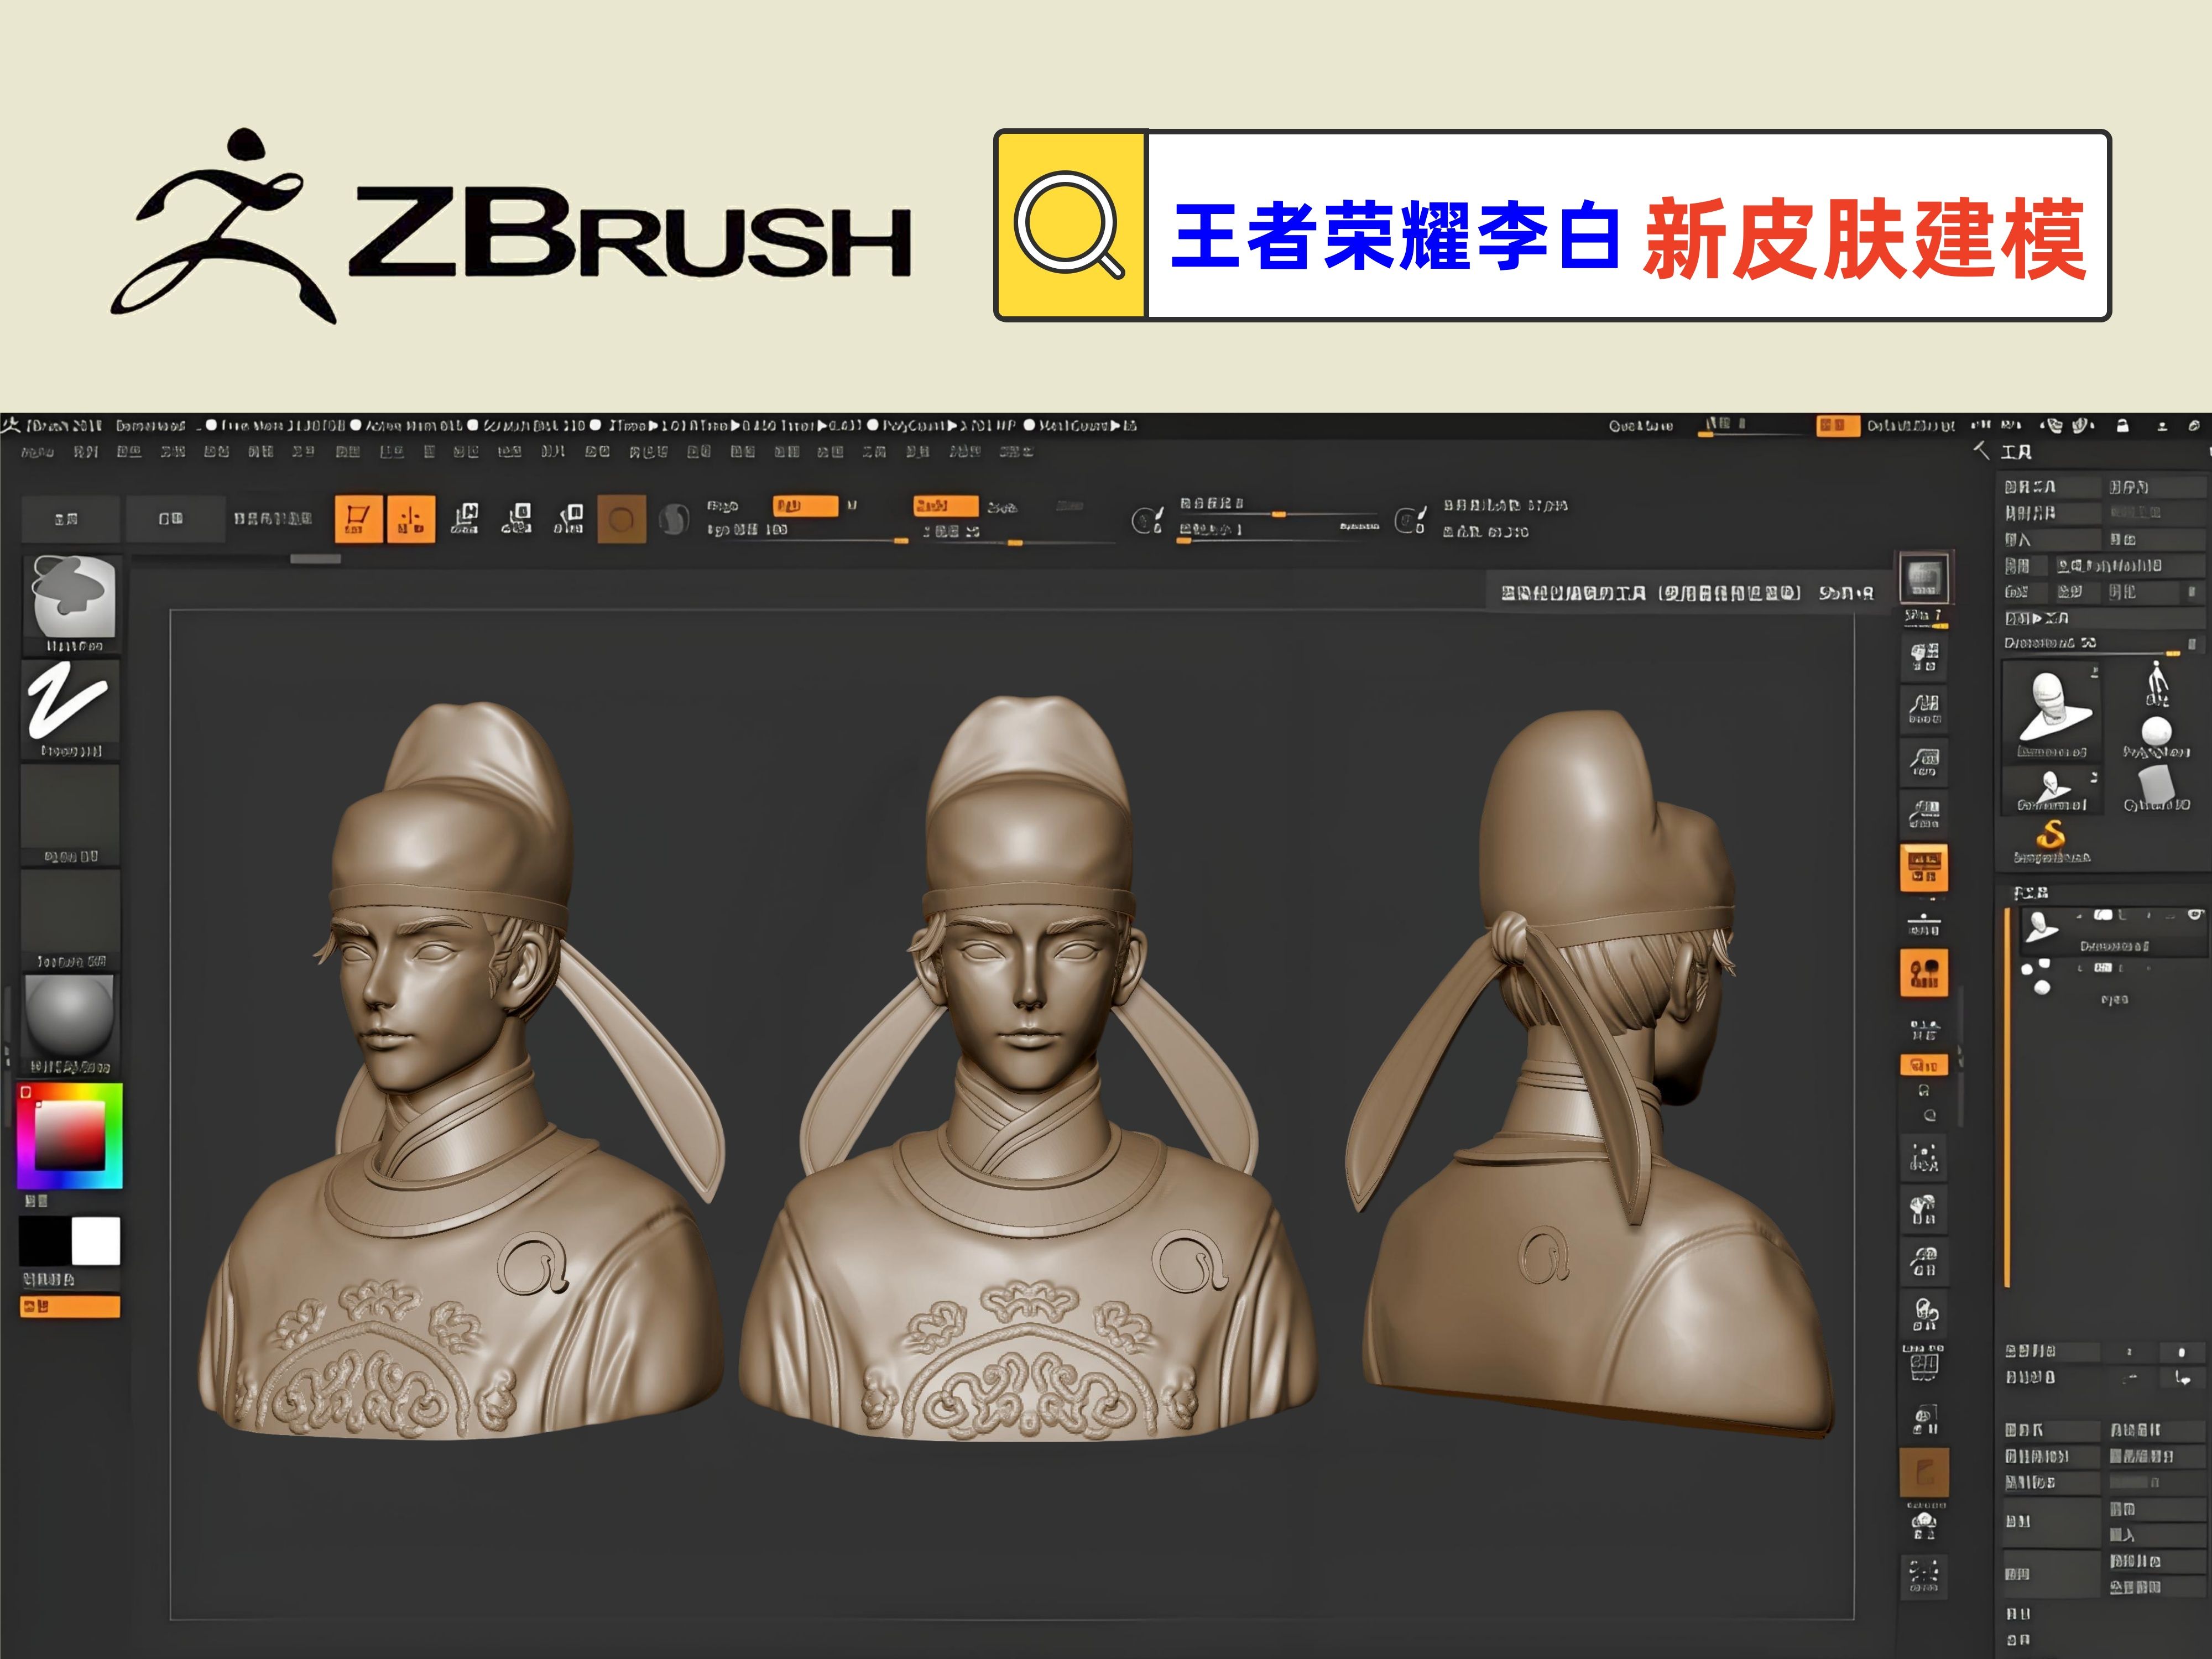Open the empty alpha picker slot
Viewport: 2212px width, 1659px height.
pos(70,814)
